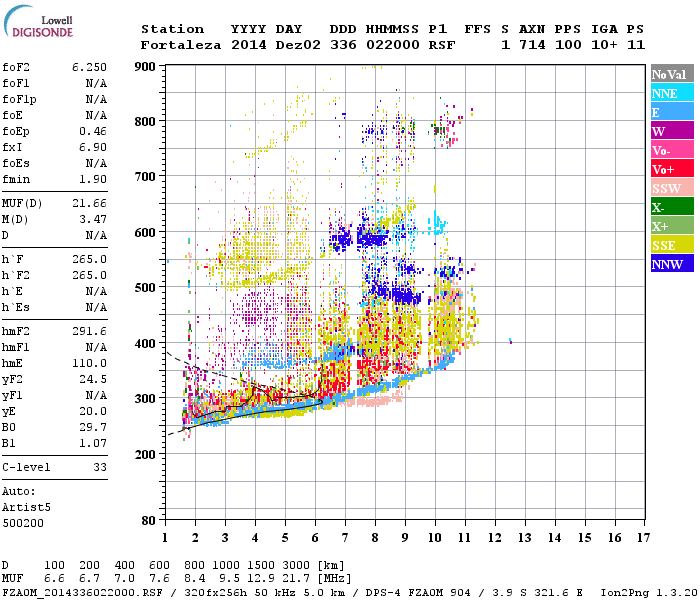Click the M(D) value 3.47

pyautogui.click(x=93, y=220)
